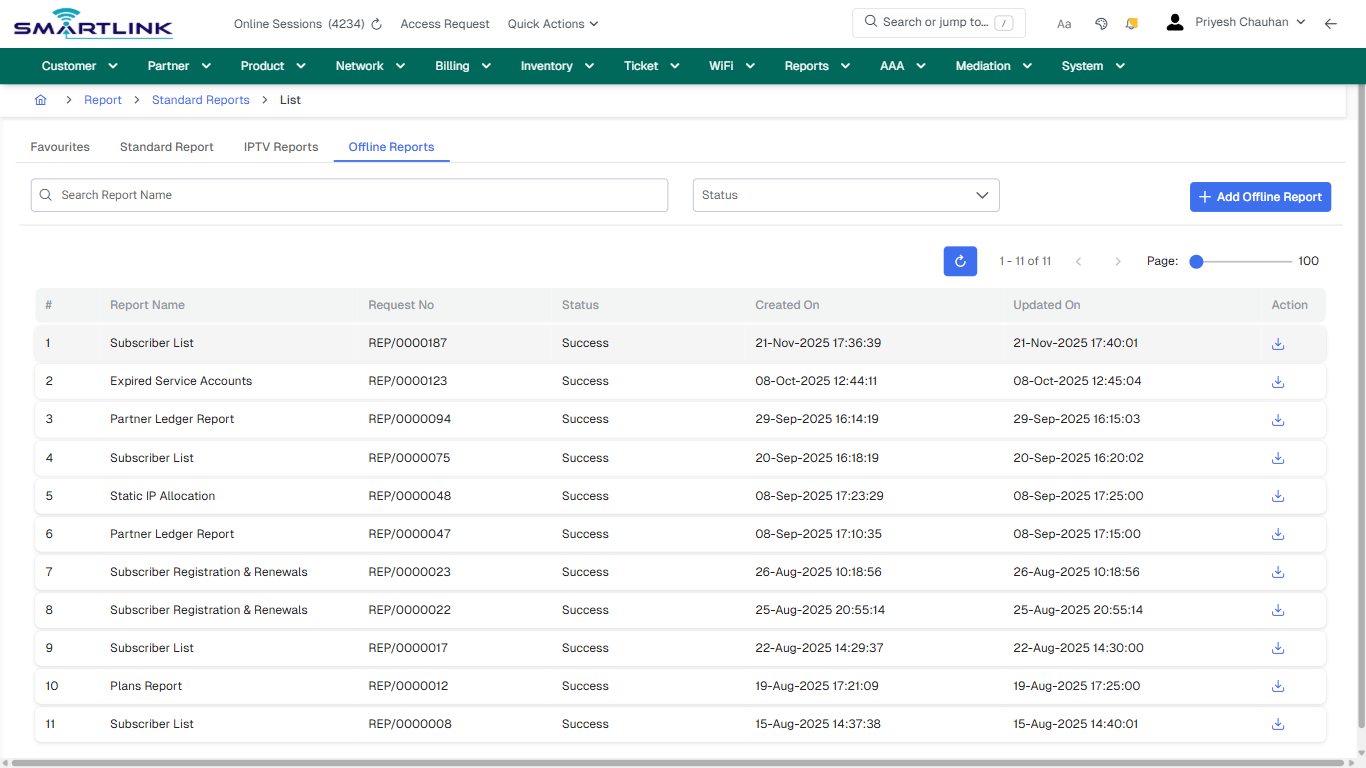The height and width of the screenshot is (768, 1366).
Task: Open the notification bell icon
Action: pyautogui.click(x=1131, y=23)
